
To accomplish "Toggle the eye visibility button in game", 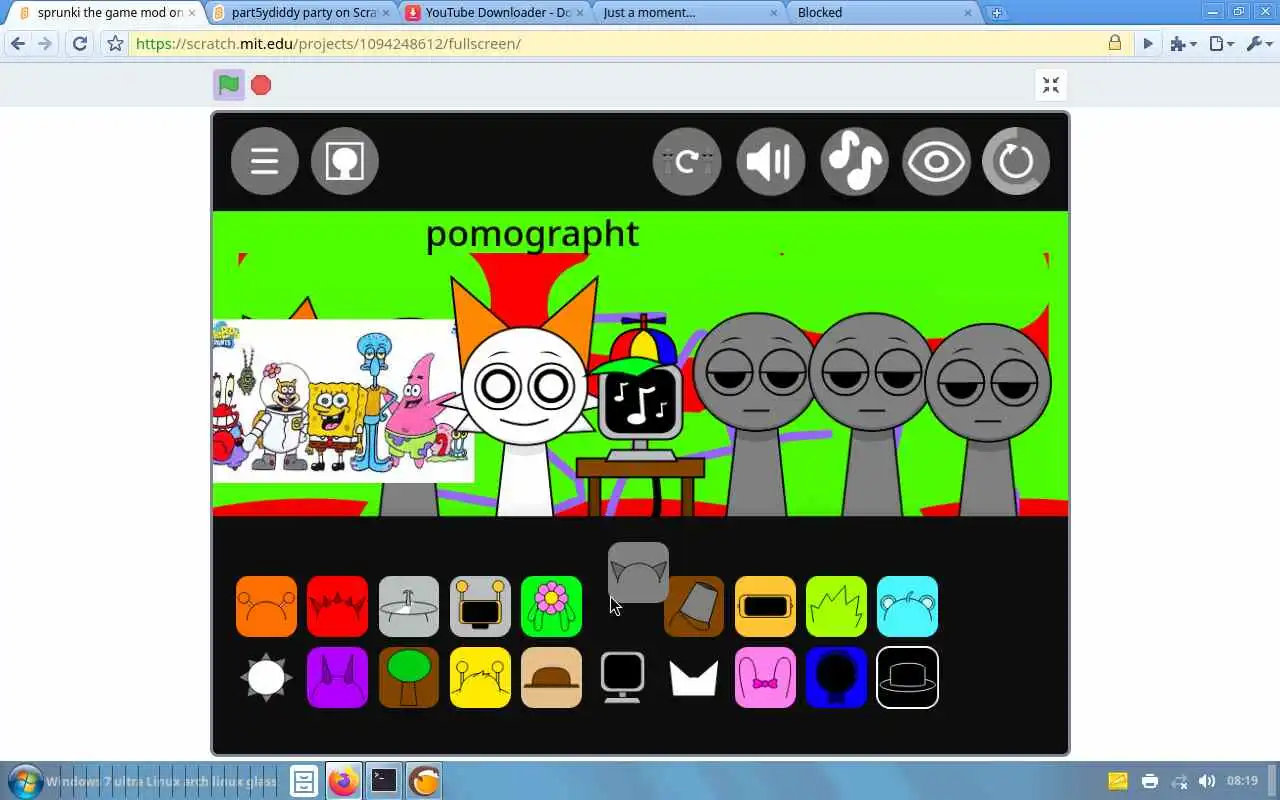I will tap(936, 161).
